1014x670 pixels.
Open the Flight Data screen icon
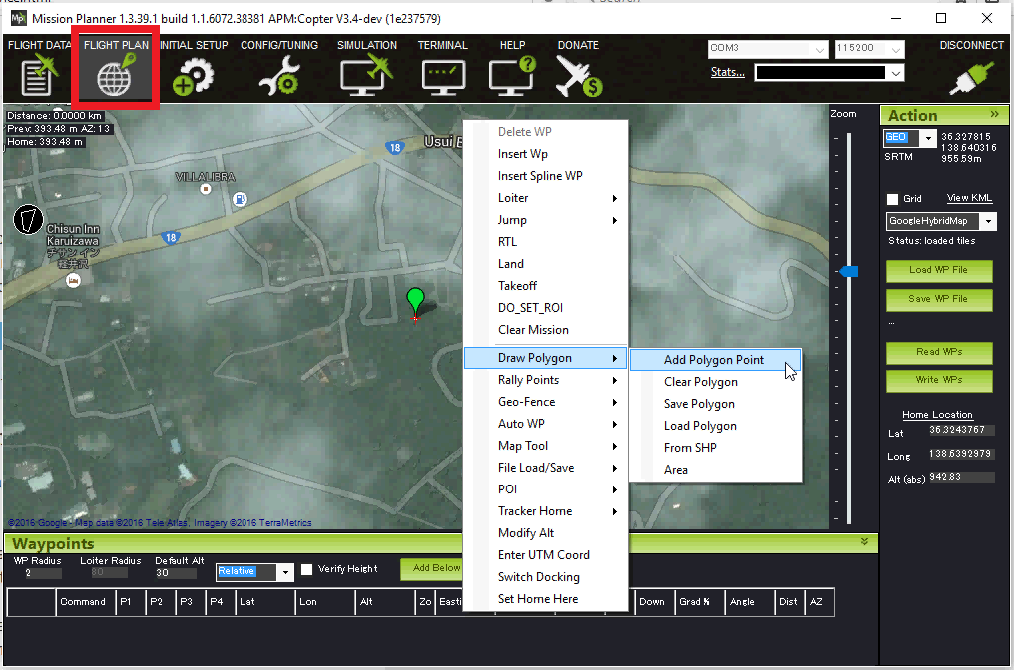(x=38, y=76)
